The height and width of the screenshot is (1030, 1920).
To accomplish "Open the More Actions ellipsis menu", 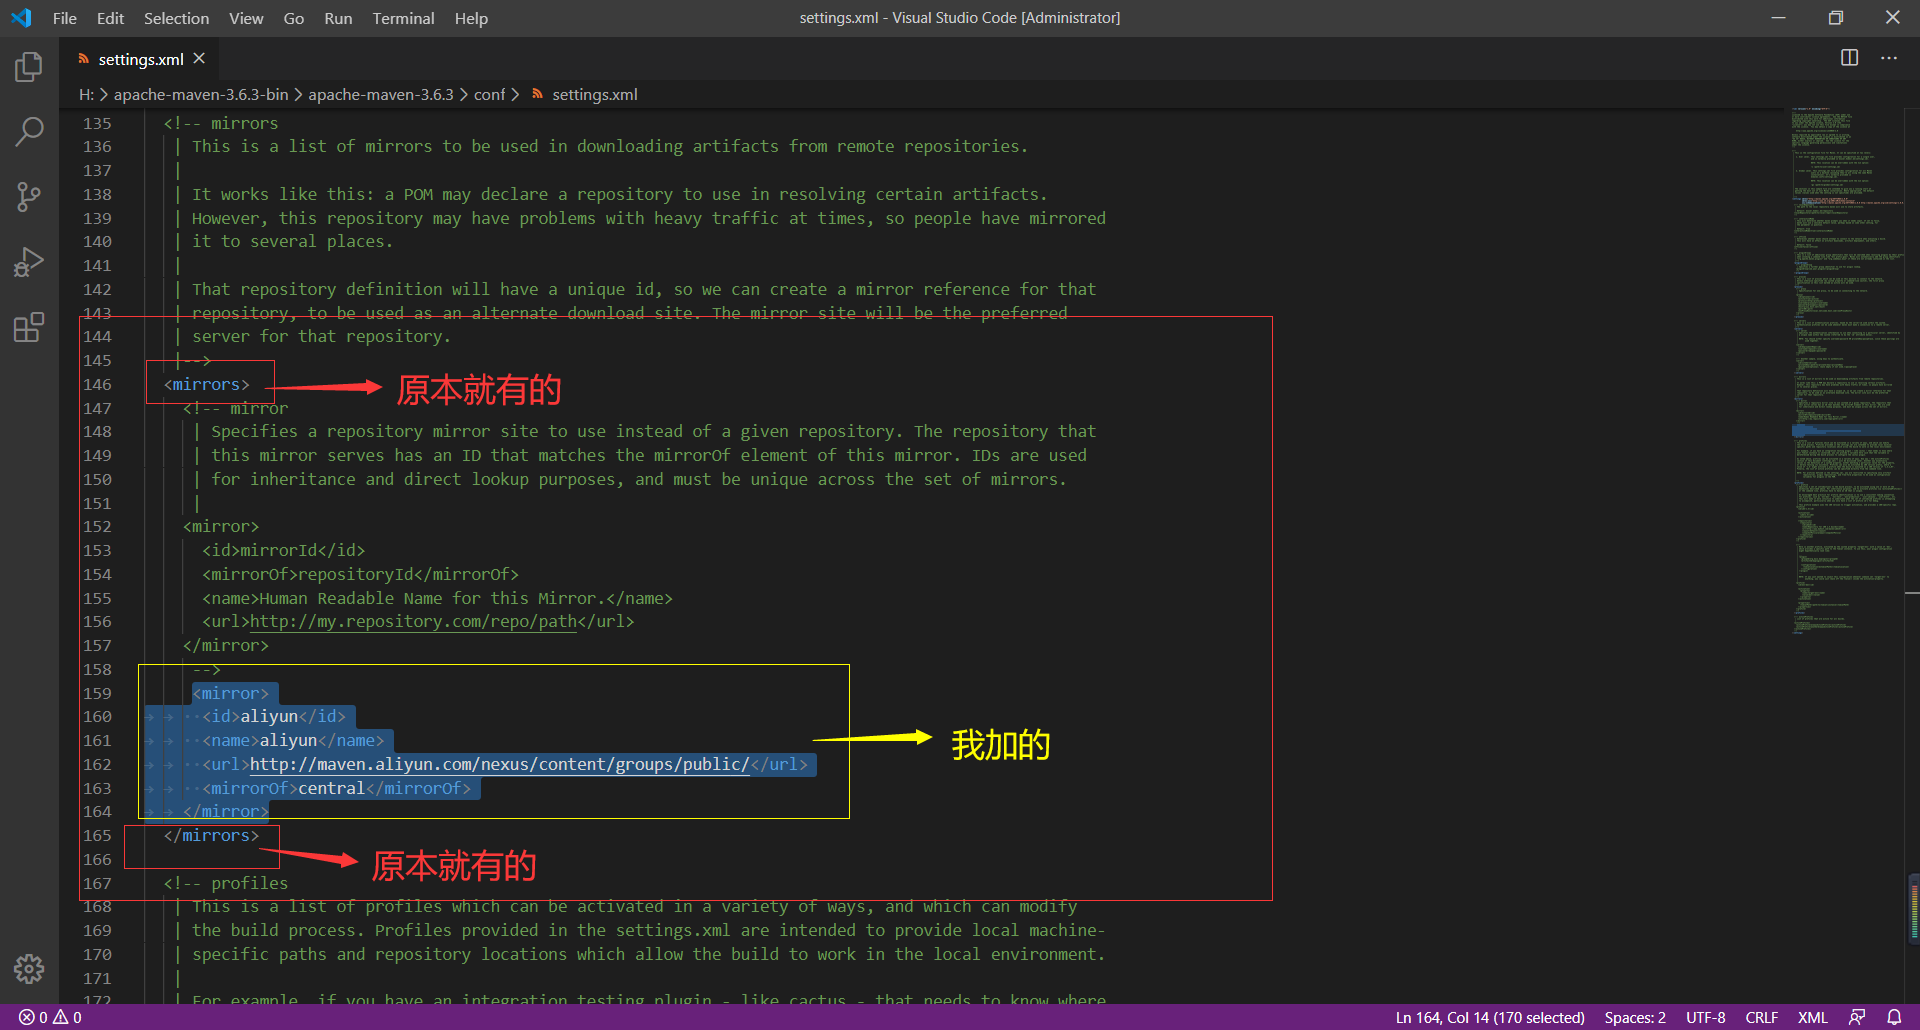I will 1889,58.
